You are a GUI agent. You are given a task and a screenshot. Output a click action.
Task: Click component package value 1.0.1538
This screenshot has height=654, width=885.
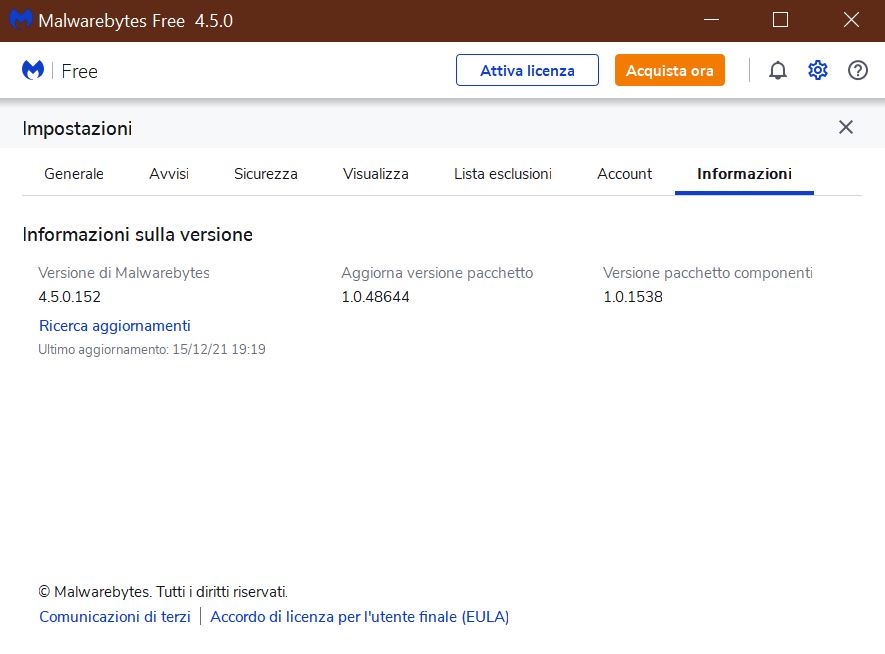(x=633, y=297)
